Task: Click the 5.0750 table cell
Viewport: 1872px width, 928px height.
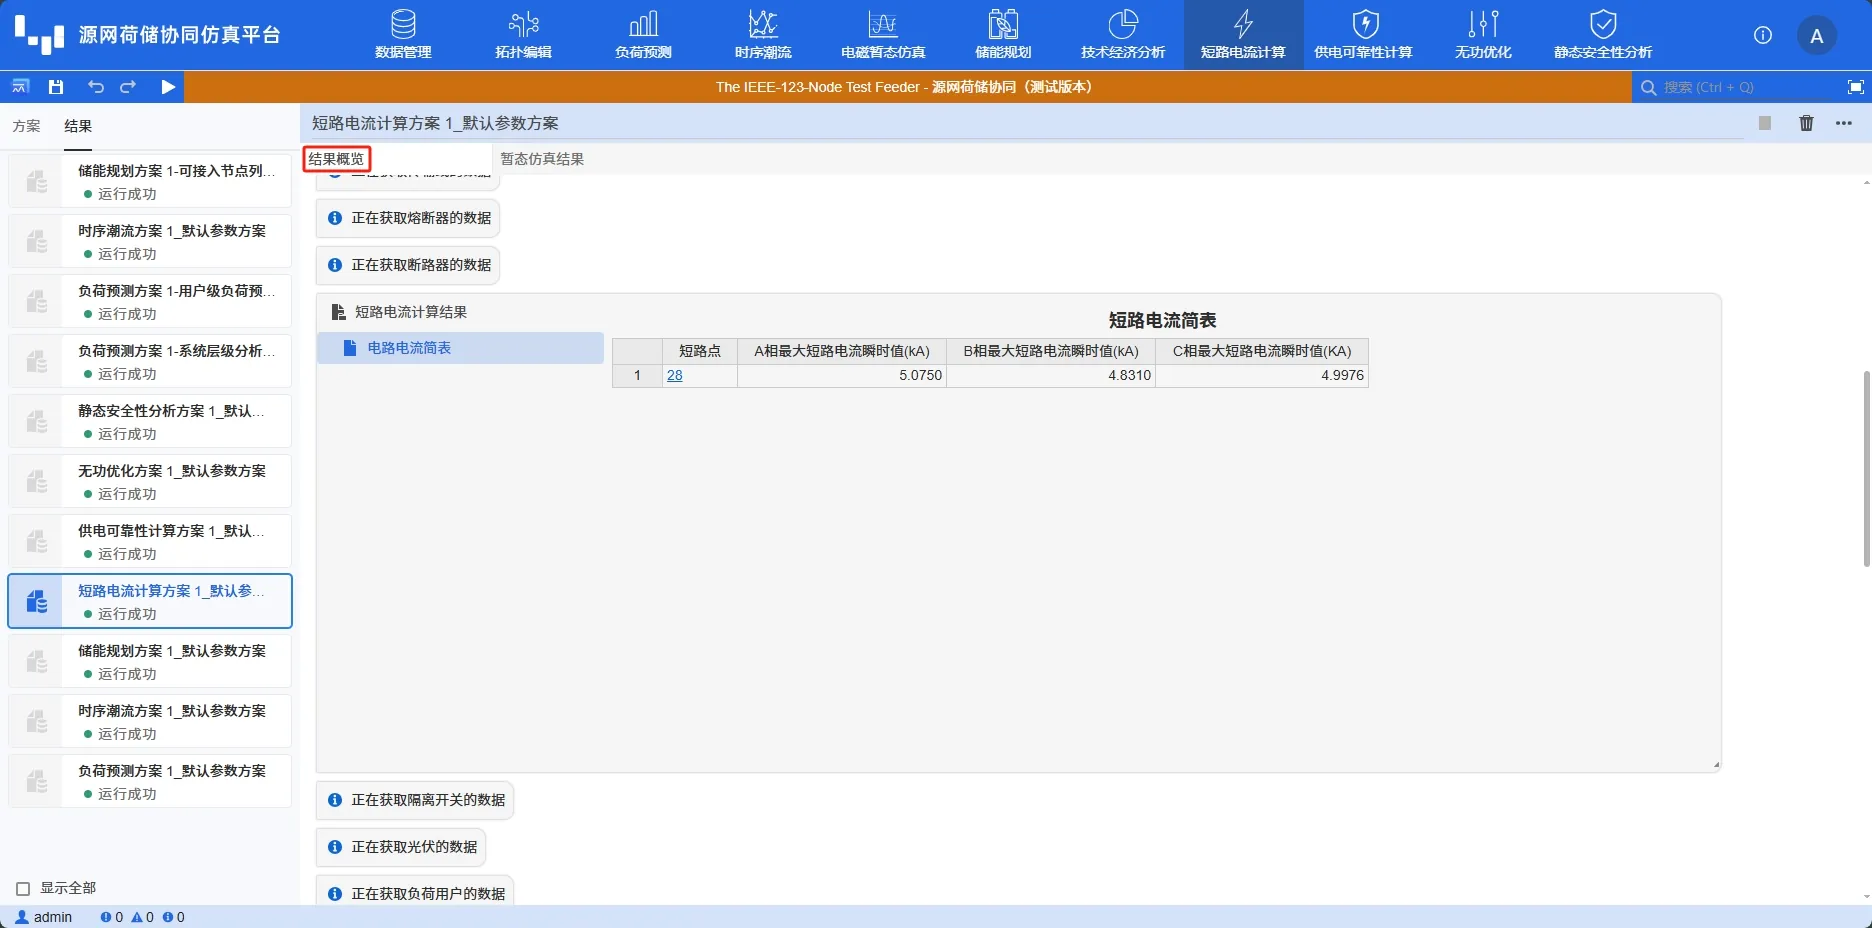Action: tap(842, 375)
